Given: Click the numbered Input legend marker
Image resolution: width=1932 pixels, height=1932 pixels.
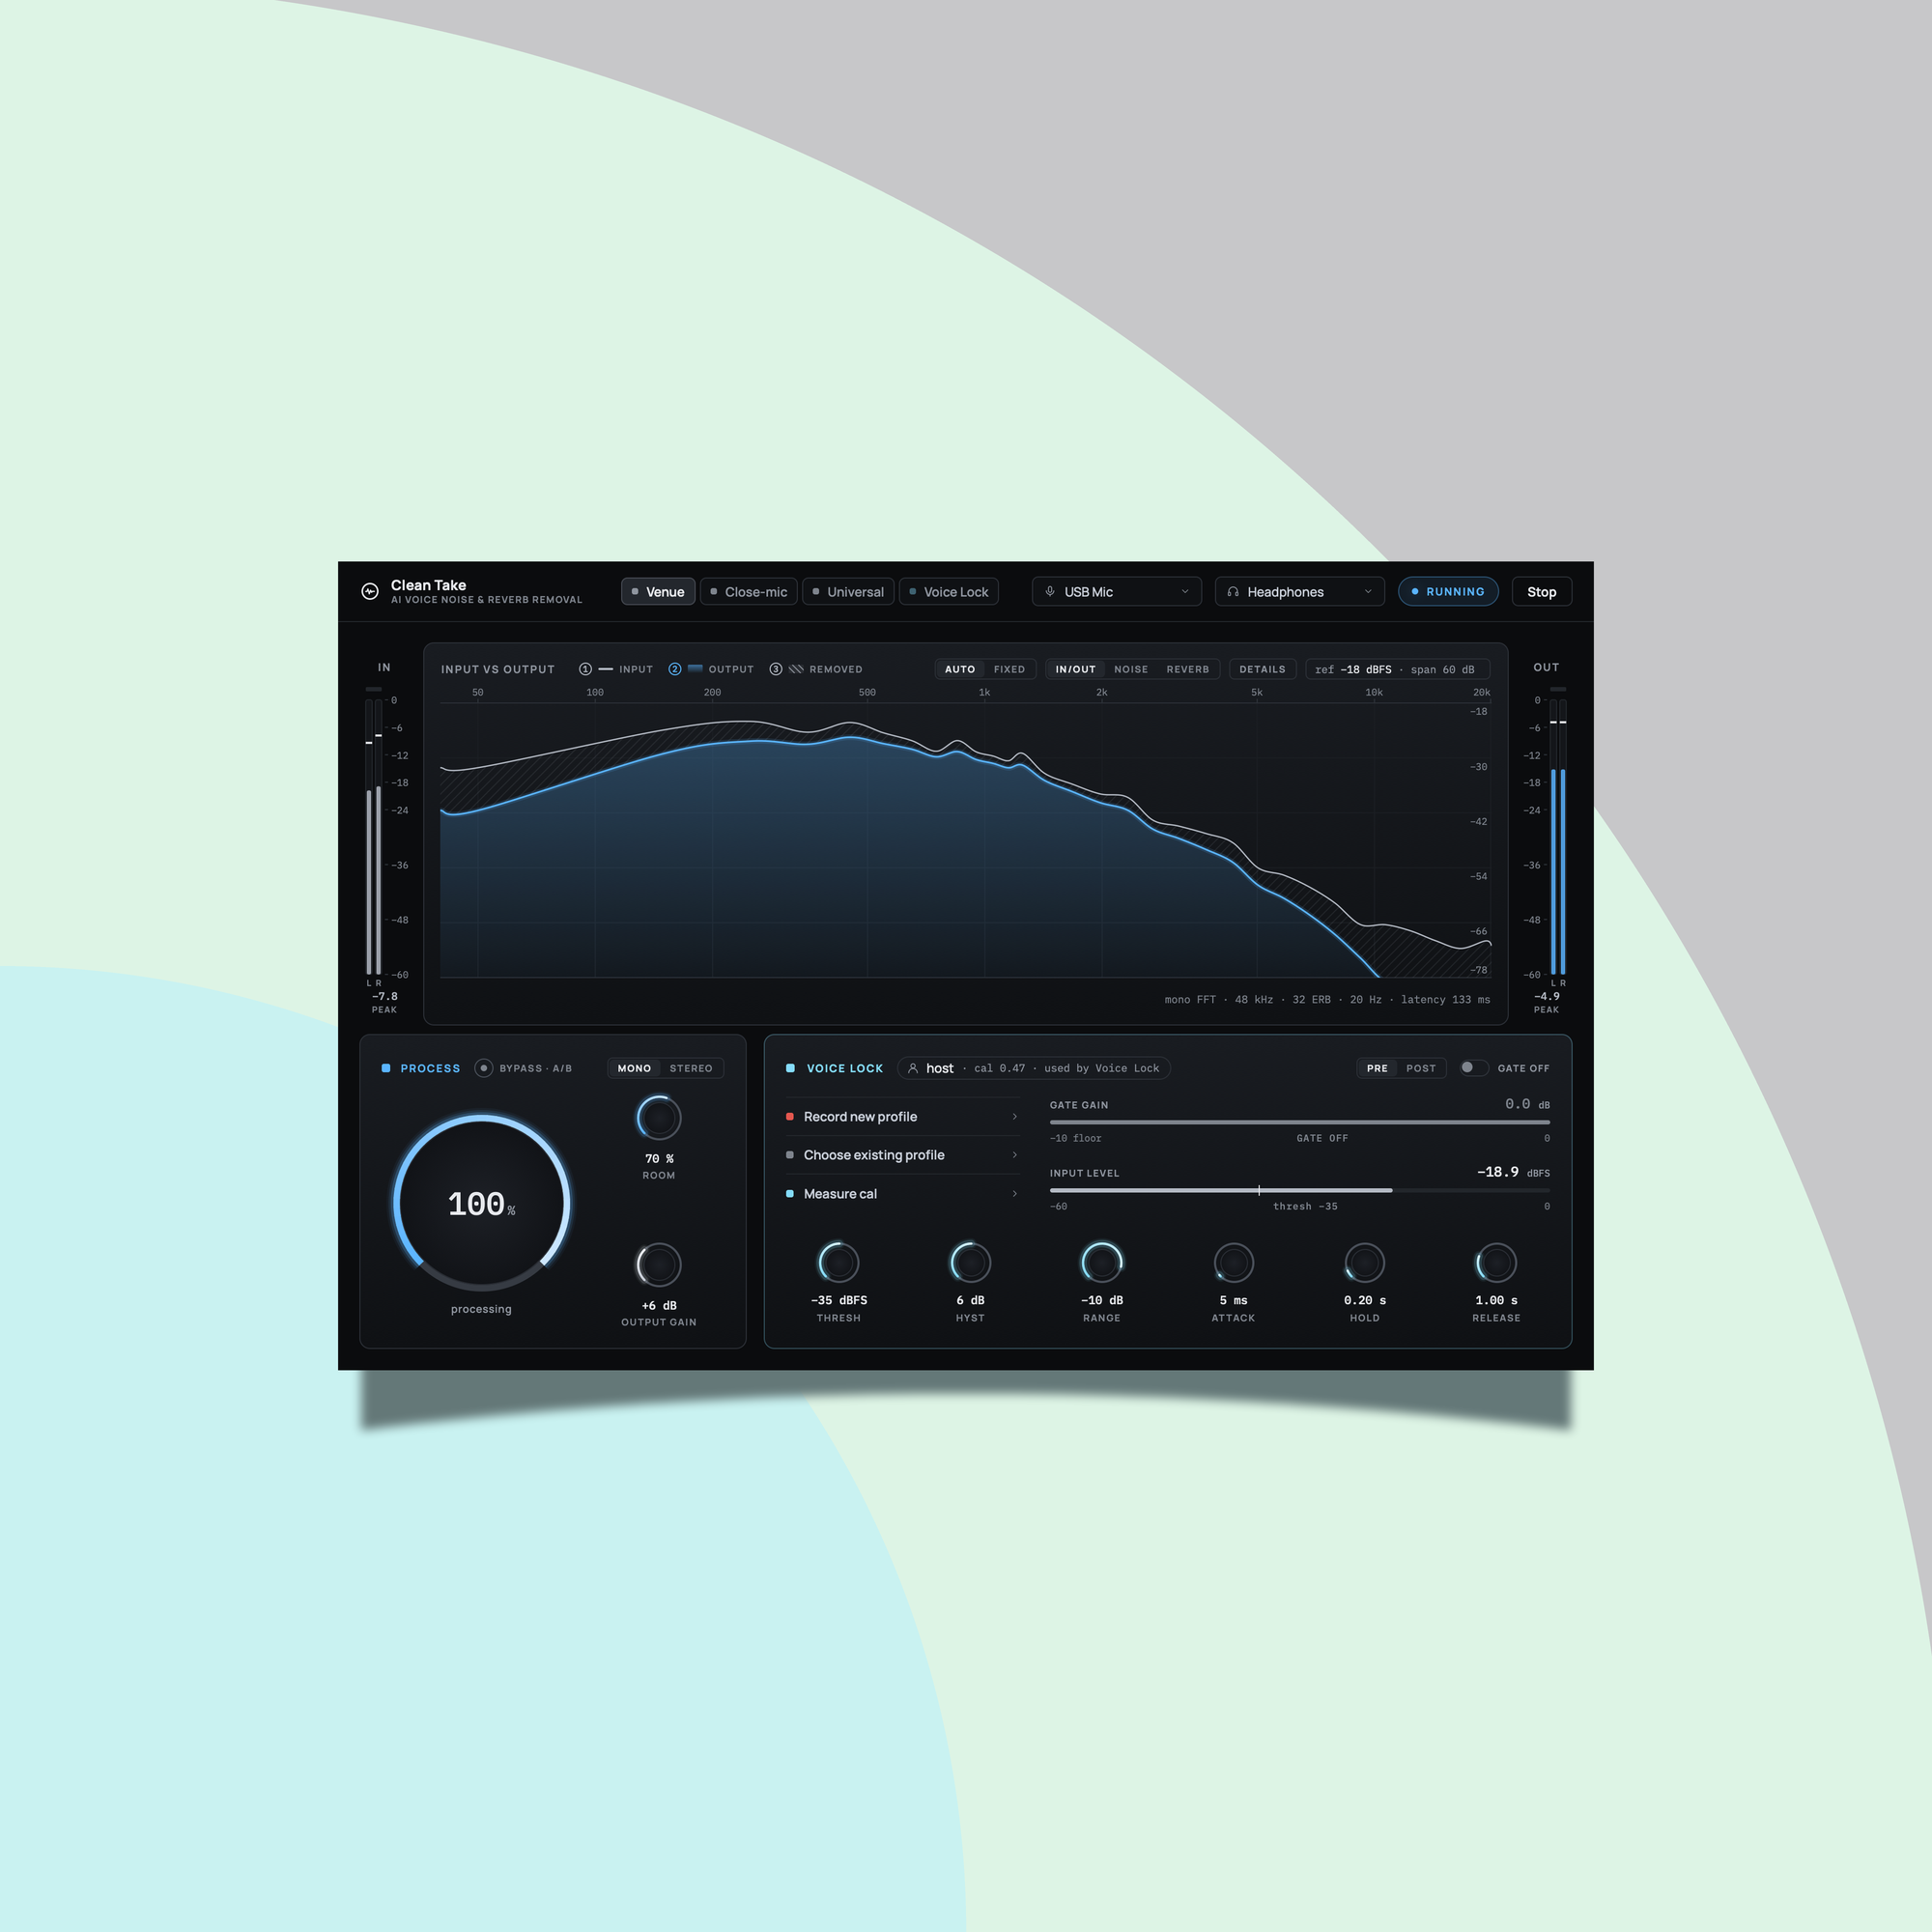Looking at the screenshot, I should point(586,669).
